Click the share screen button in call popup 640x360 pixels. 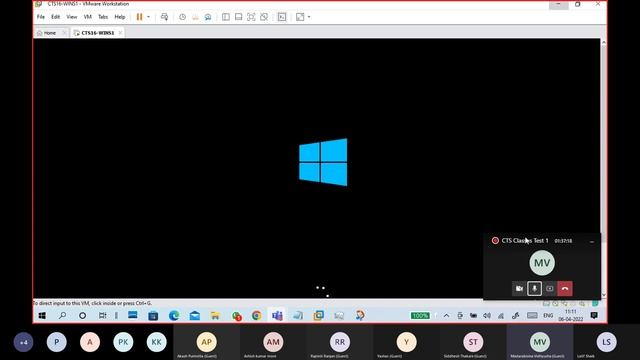tap(550, 289)
